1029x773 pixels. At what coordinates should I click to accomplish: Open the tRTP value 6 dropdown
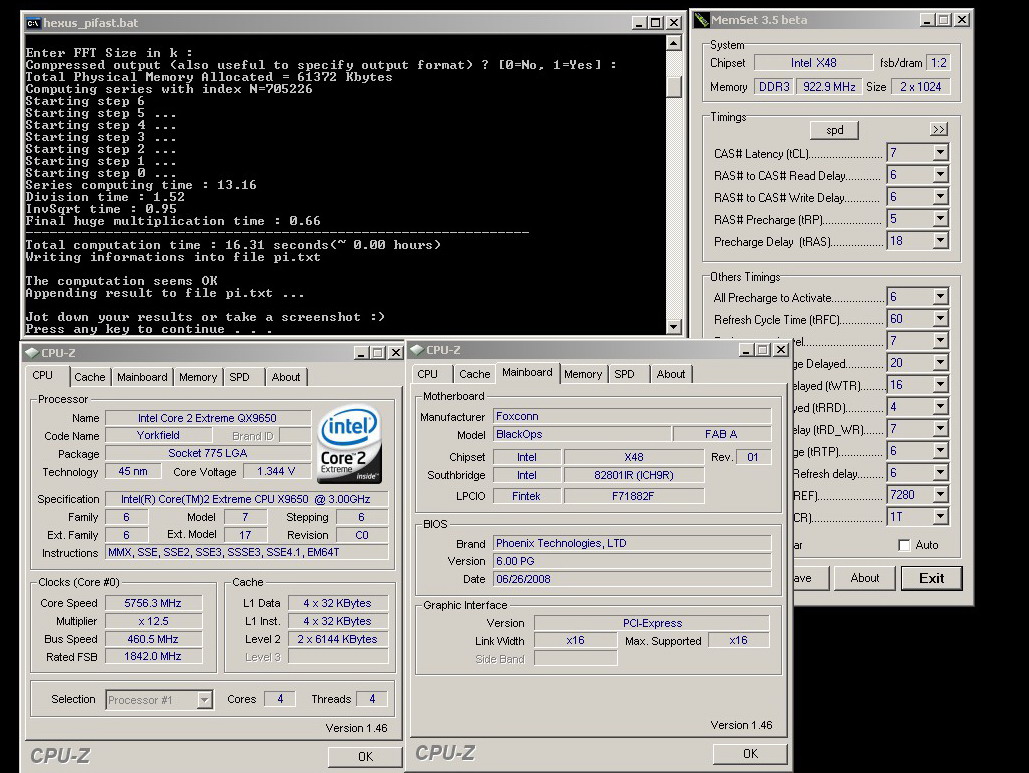click(x=940, y=451)
